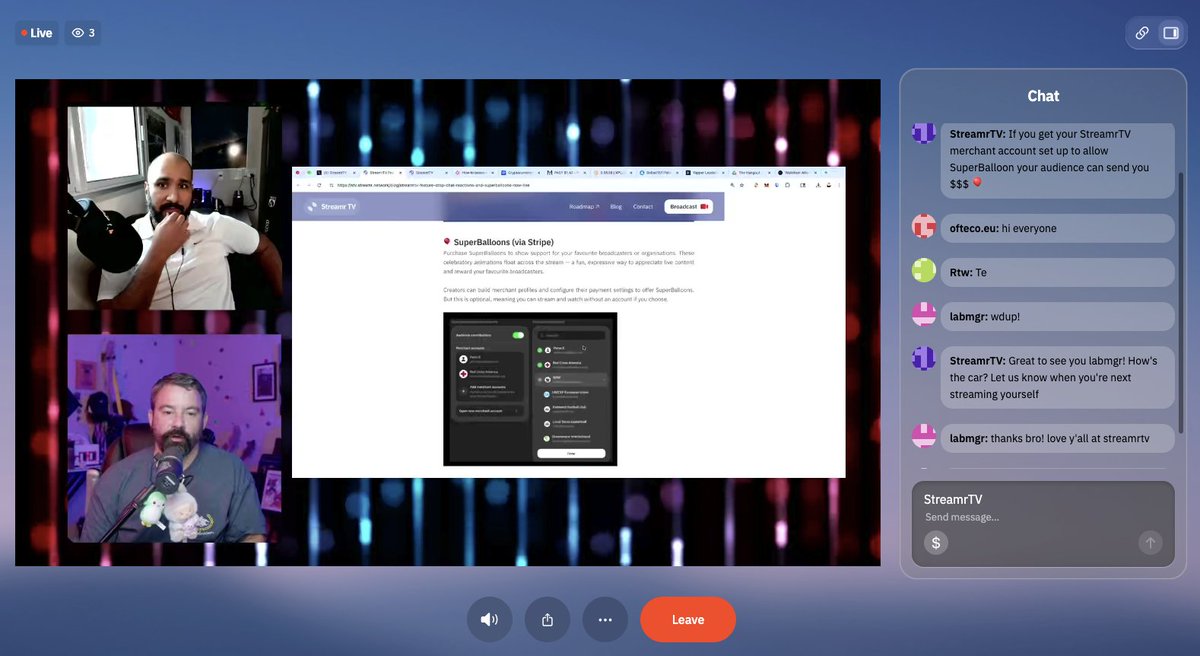This screenshot has height=656, width=1200.
Task: Open the three-dot more options menu
Action: [605, 619]
